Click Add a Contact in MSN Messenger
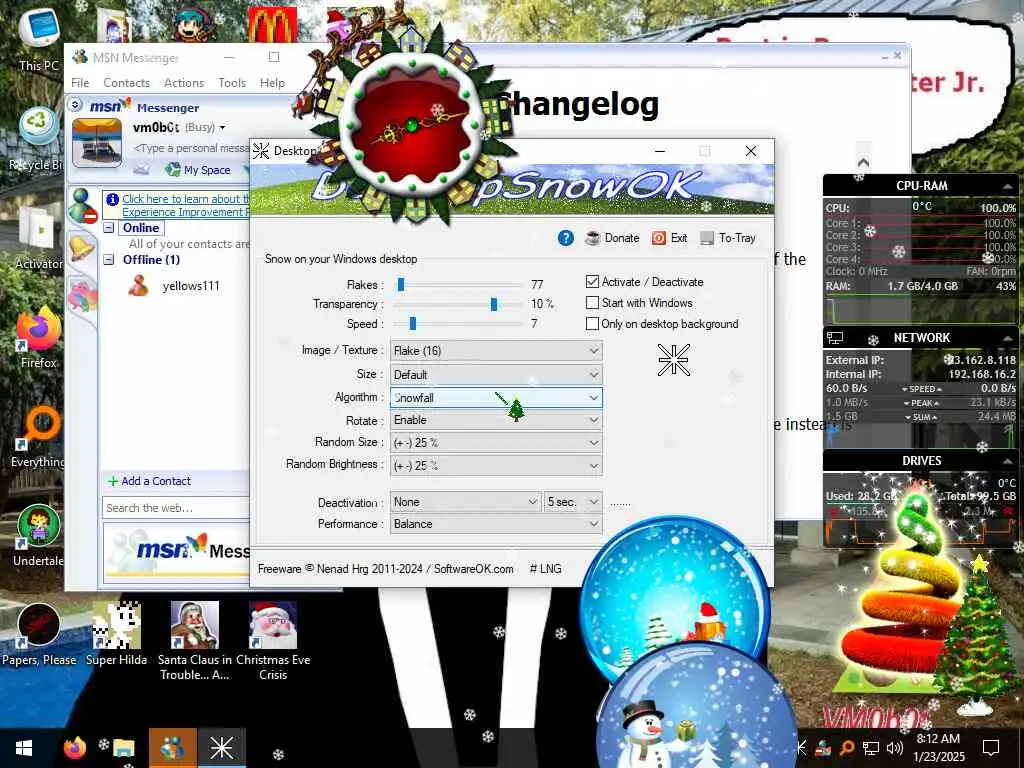Image resolution: width=1024 pixels, height=768 pixels. pos(149,481)
